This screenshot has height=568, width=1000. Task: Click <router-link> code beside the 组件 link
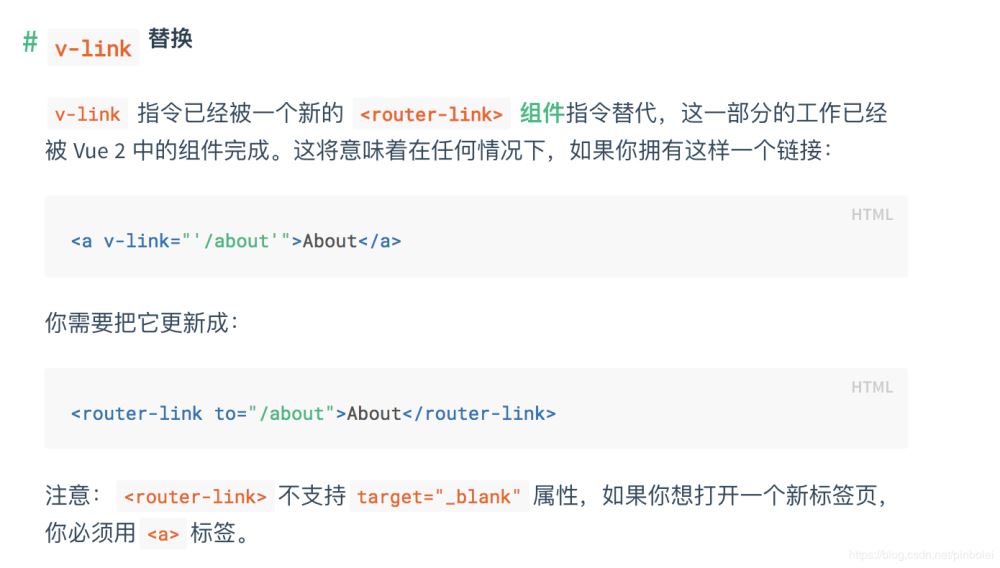[432, 114]
